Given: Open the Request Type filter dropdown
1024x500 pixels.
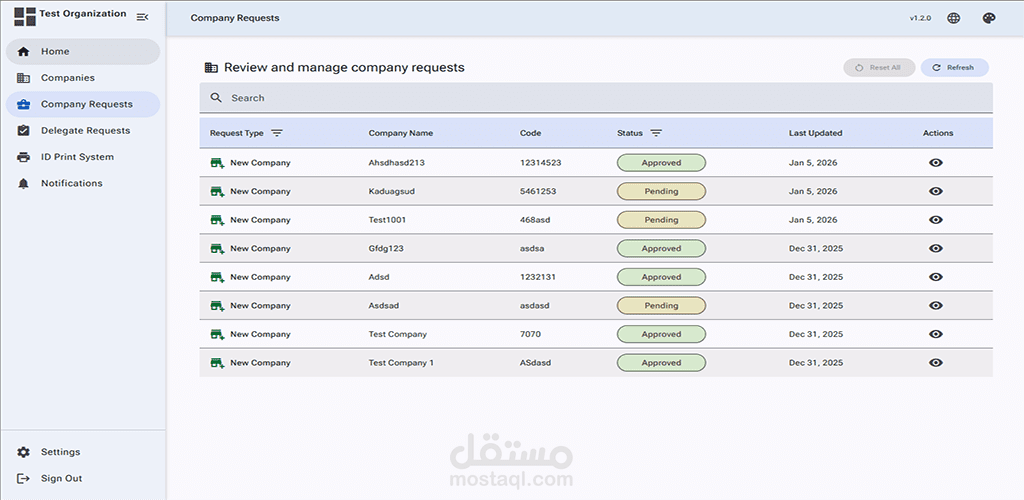Looking at the screenshot, I should point(277,133).
